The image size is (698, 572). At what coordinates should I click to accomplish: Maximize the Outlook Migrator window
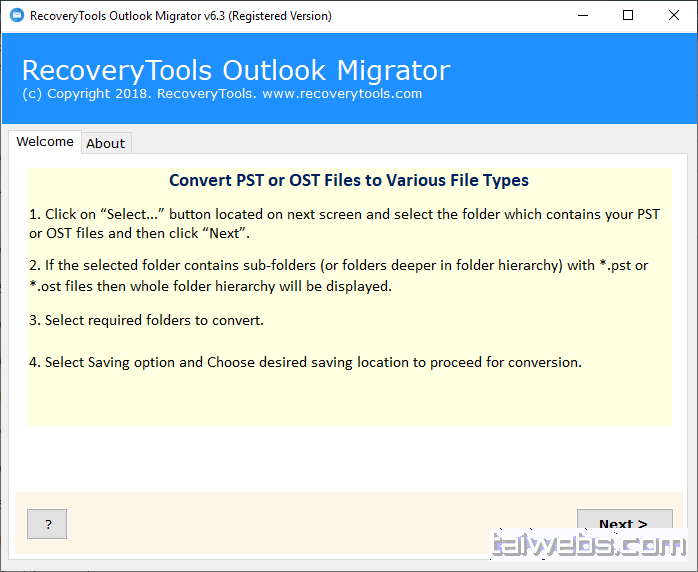click(x=627, y=16)
